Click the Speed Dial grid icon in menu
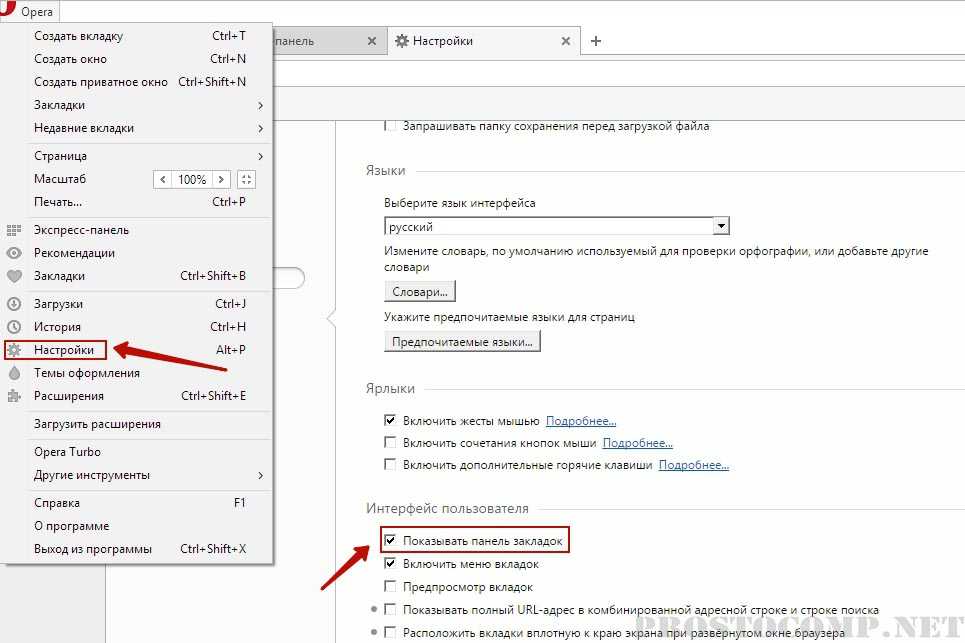 14,230
